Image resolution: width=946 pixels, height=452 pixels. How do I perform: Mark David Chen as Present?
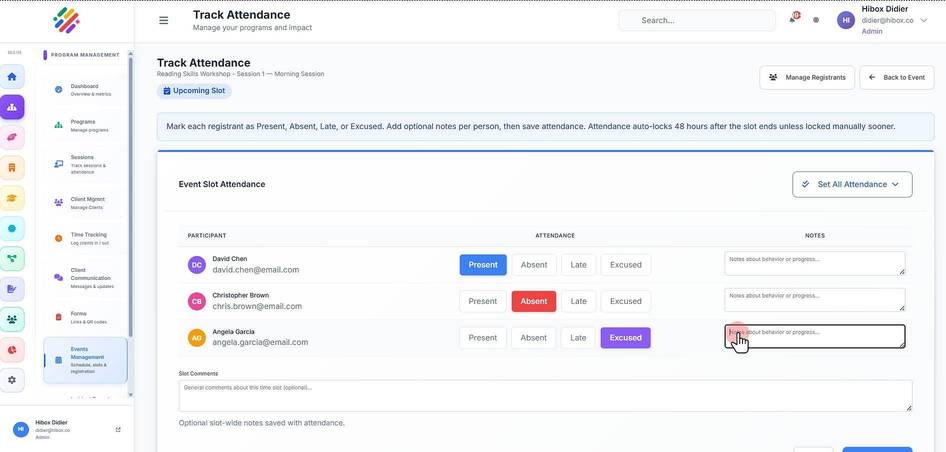[x=483, y=265]
